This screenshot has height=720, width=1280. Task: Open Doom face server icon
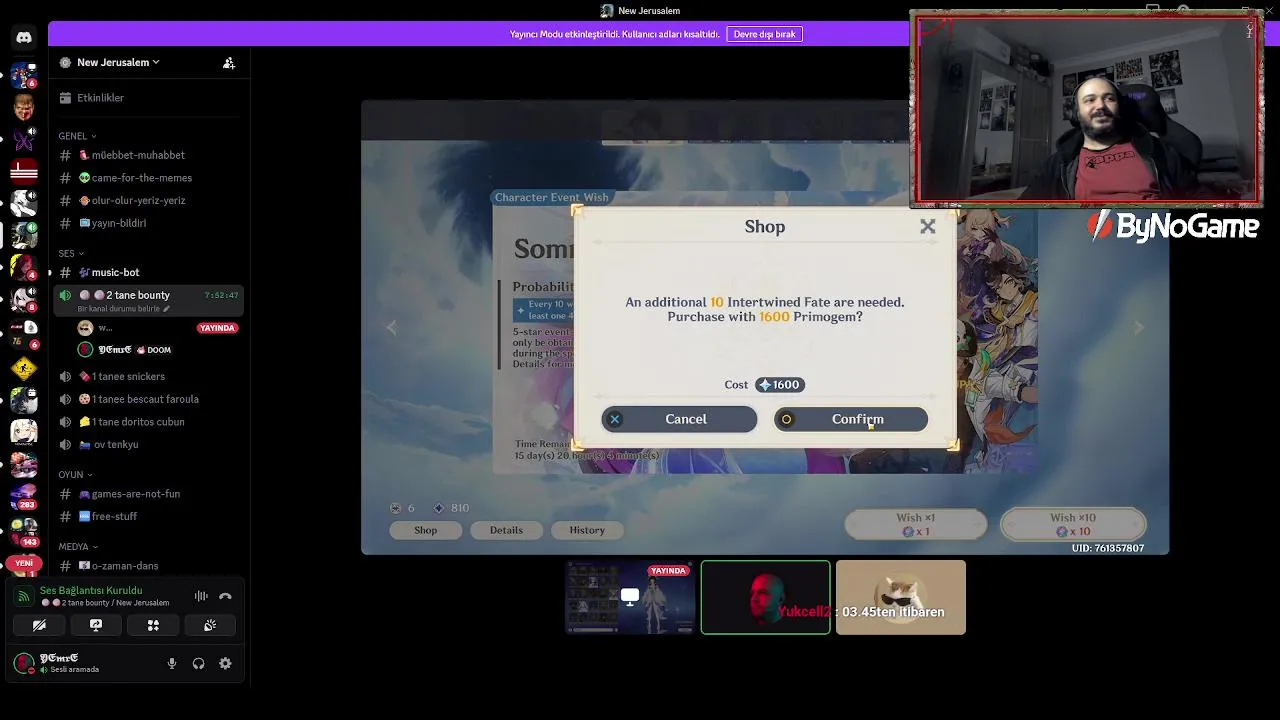[x=24, y=106]
